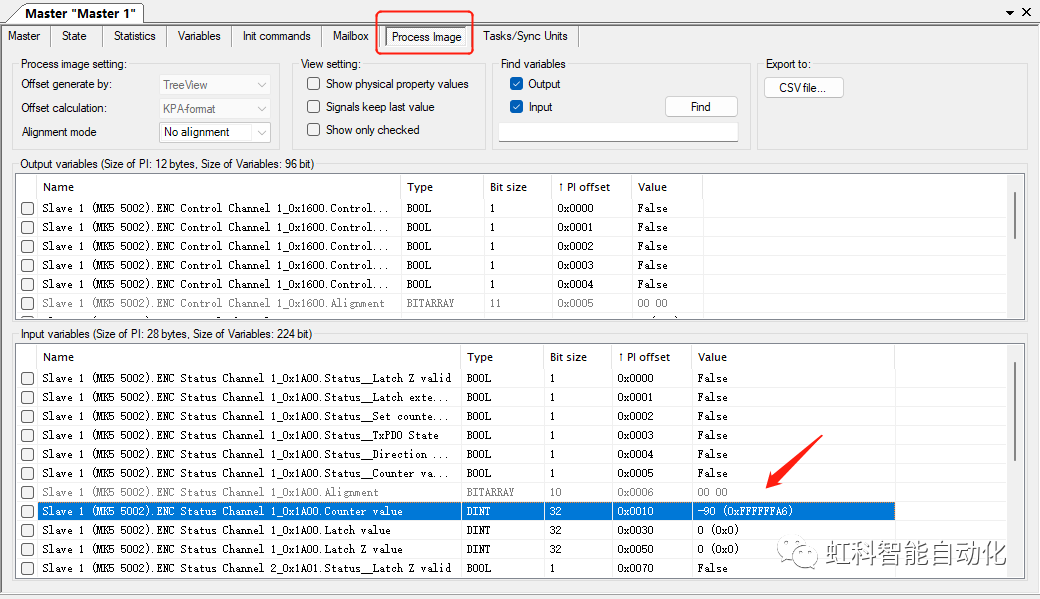Check output variable at offset 0x0004

coord(27,284)
